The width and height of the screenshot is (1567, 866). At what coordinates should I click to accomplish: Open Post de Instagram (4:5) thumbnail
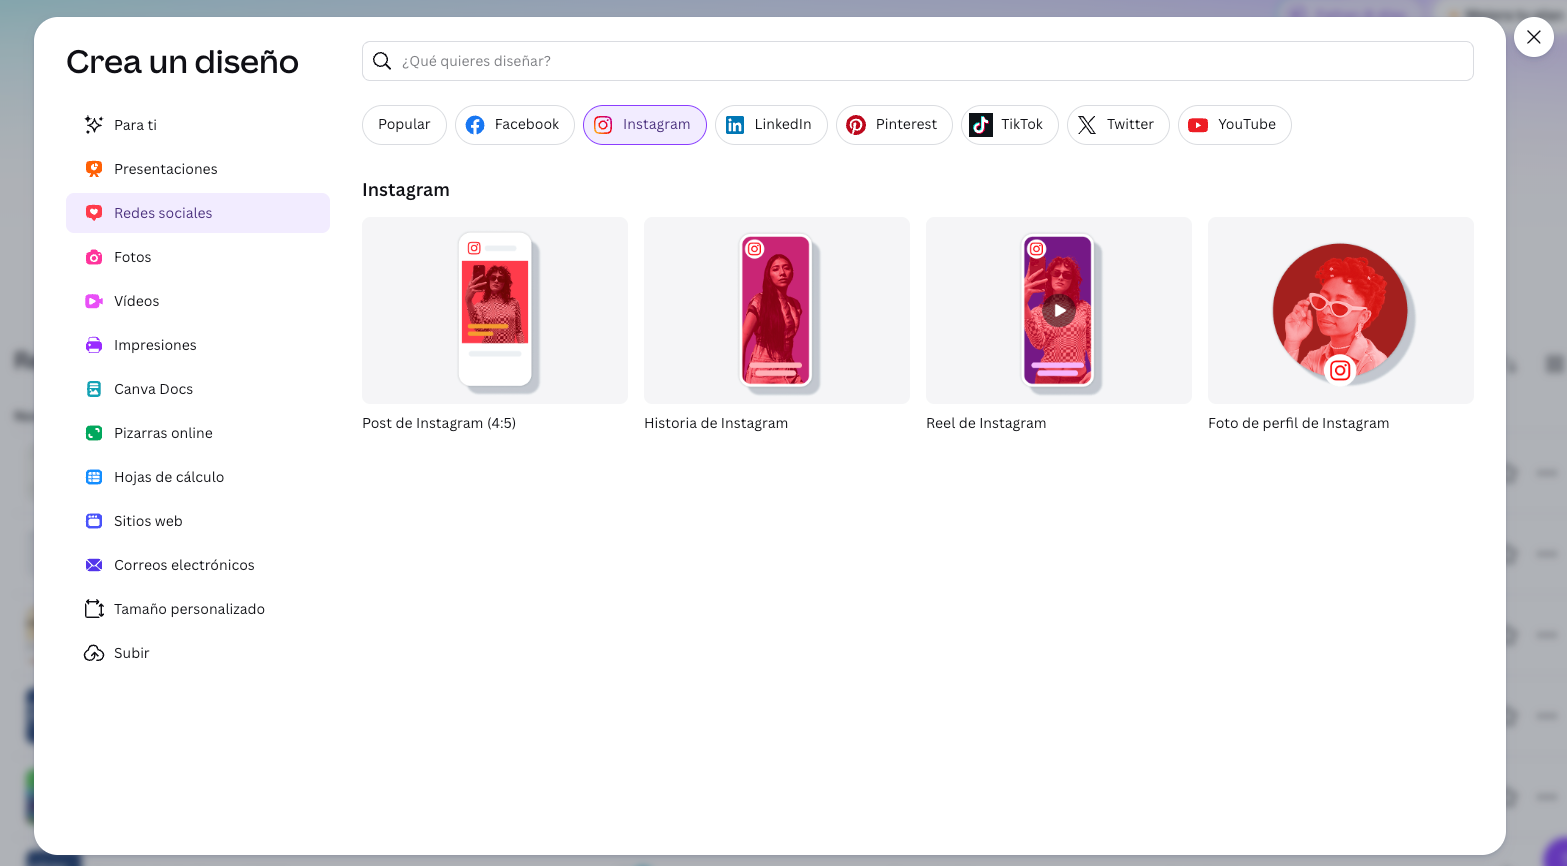[495, 310]
